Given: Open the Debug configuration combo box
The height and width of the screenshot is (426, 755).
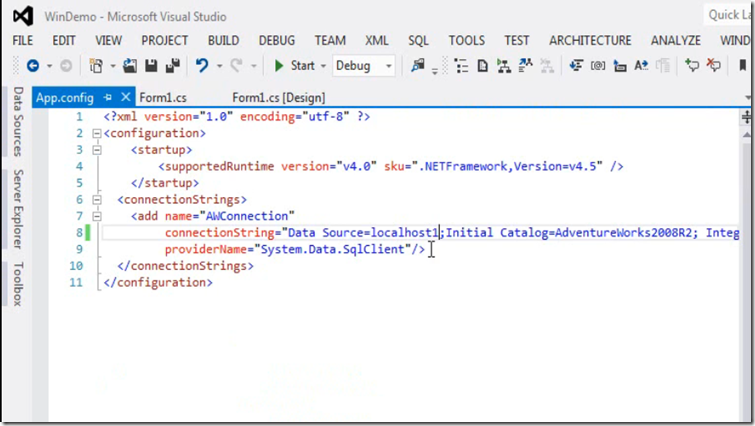Looking at the screenshot, I should (364, 65).
